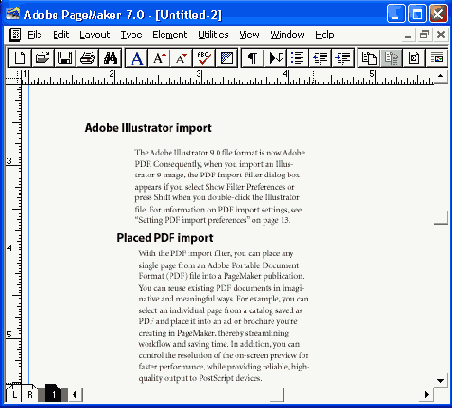Screen dimensions: 452x408
Task: Run the Spelling check icon
Action: 204,58
